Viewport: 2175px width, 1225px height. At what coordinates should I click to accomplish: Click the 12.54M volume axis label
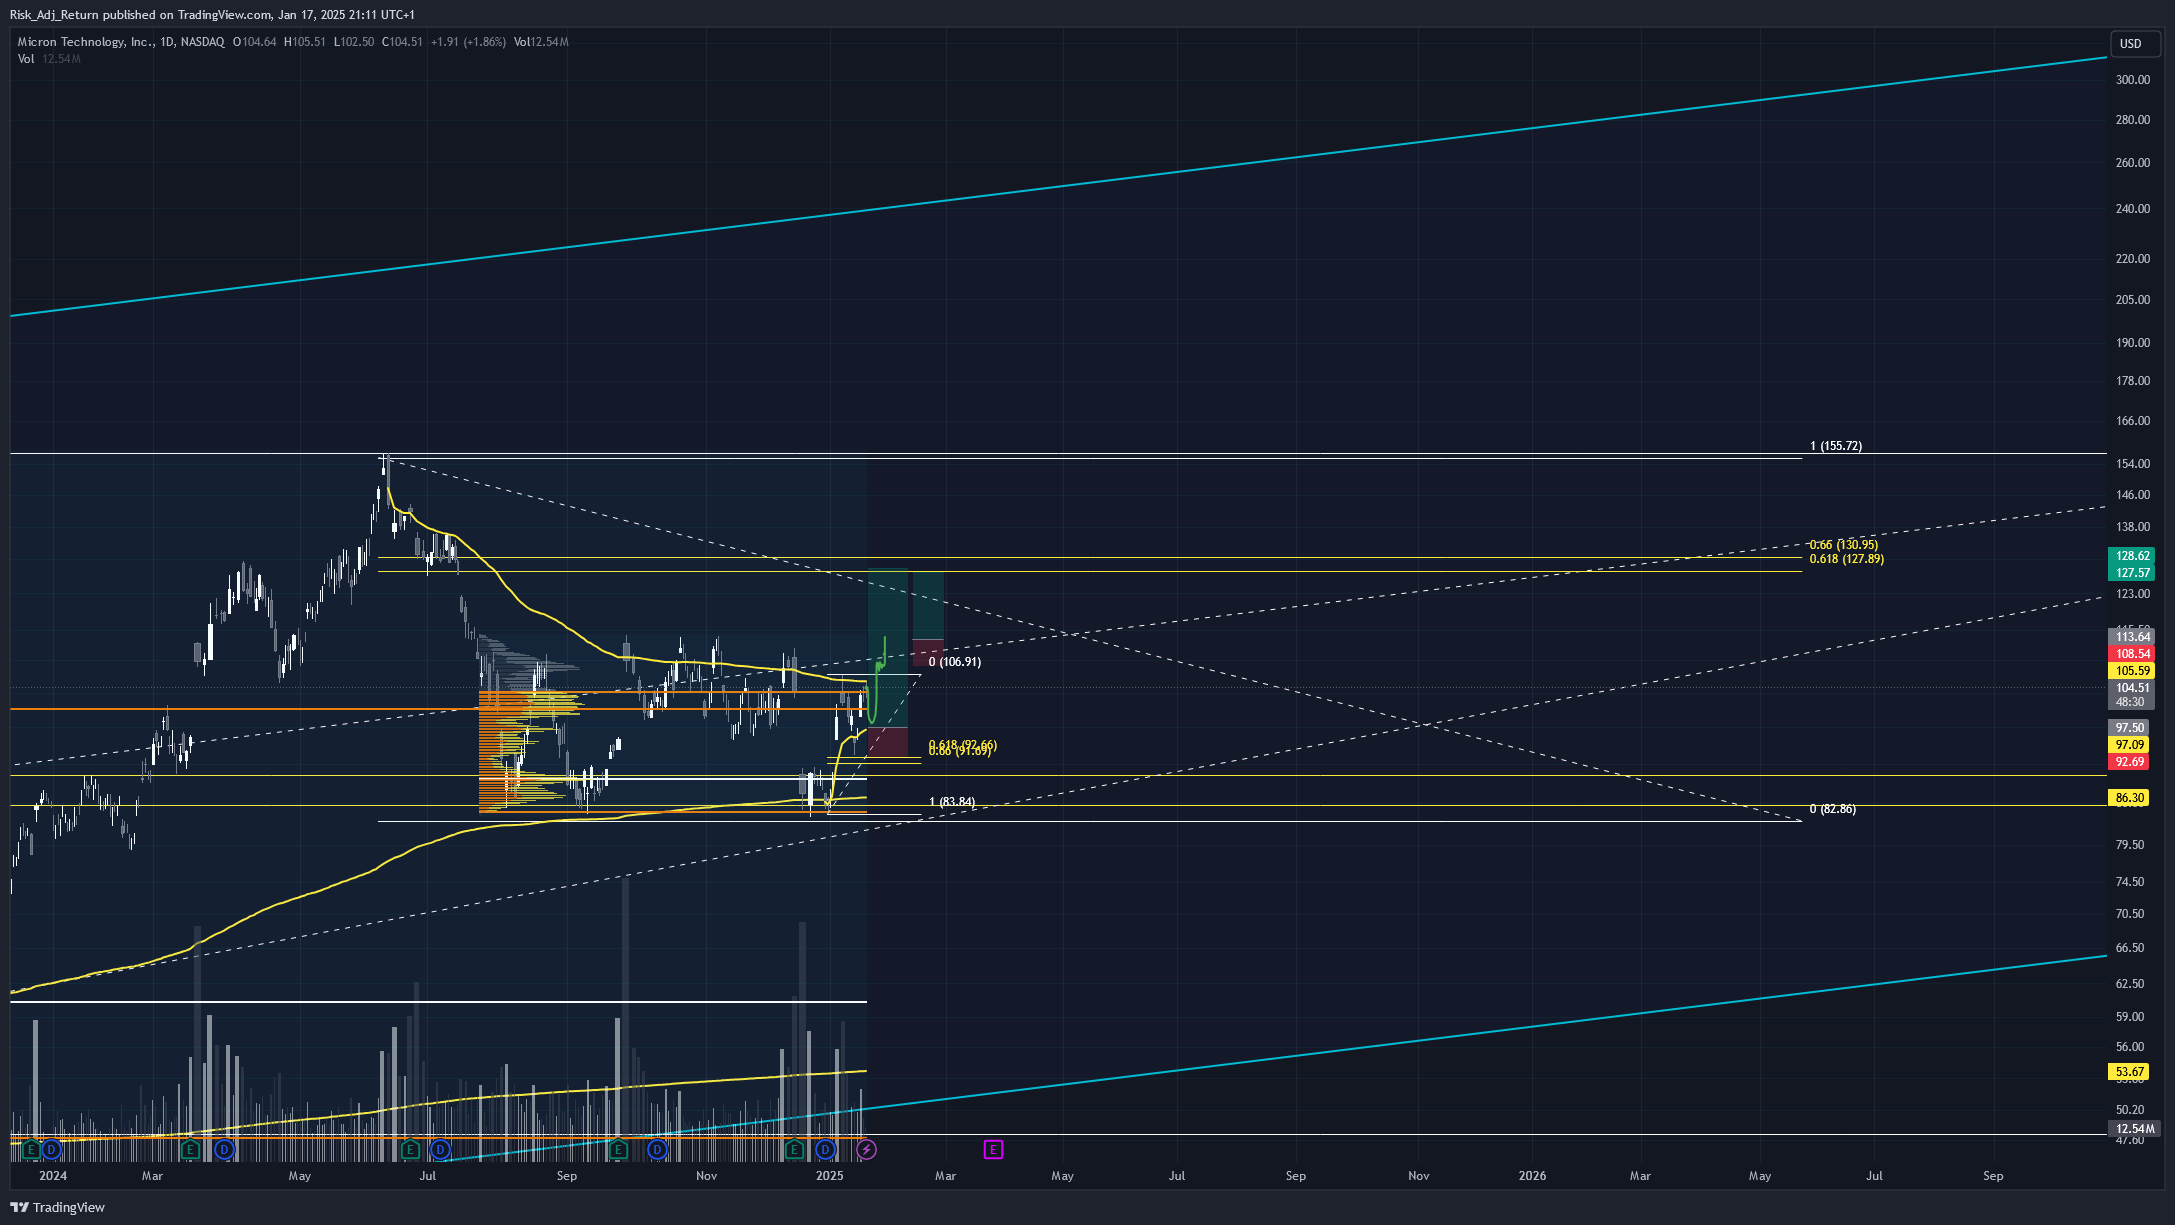pos(2135,1129)
